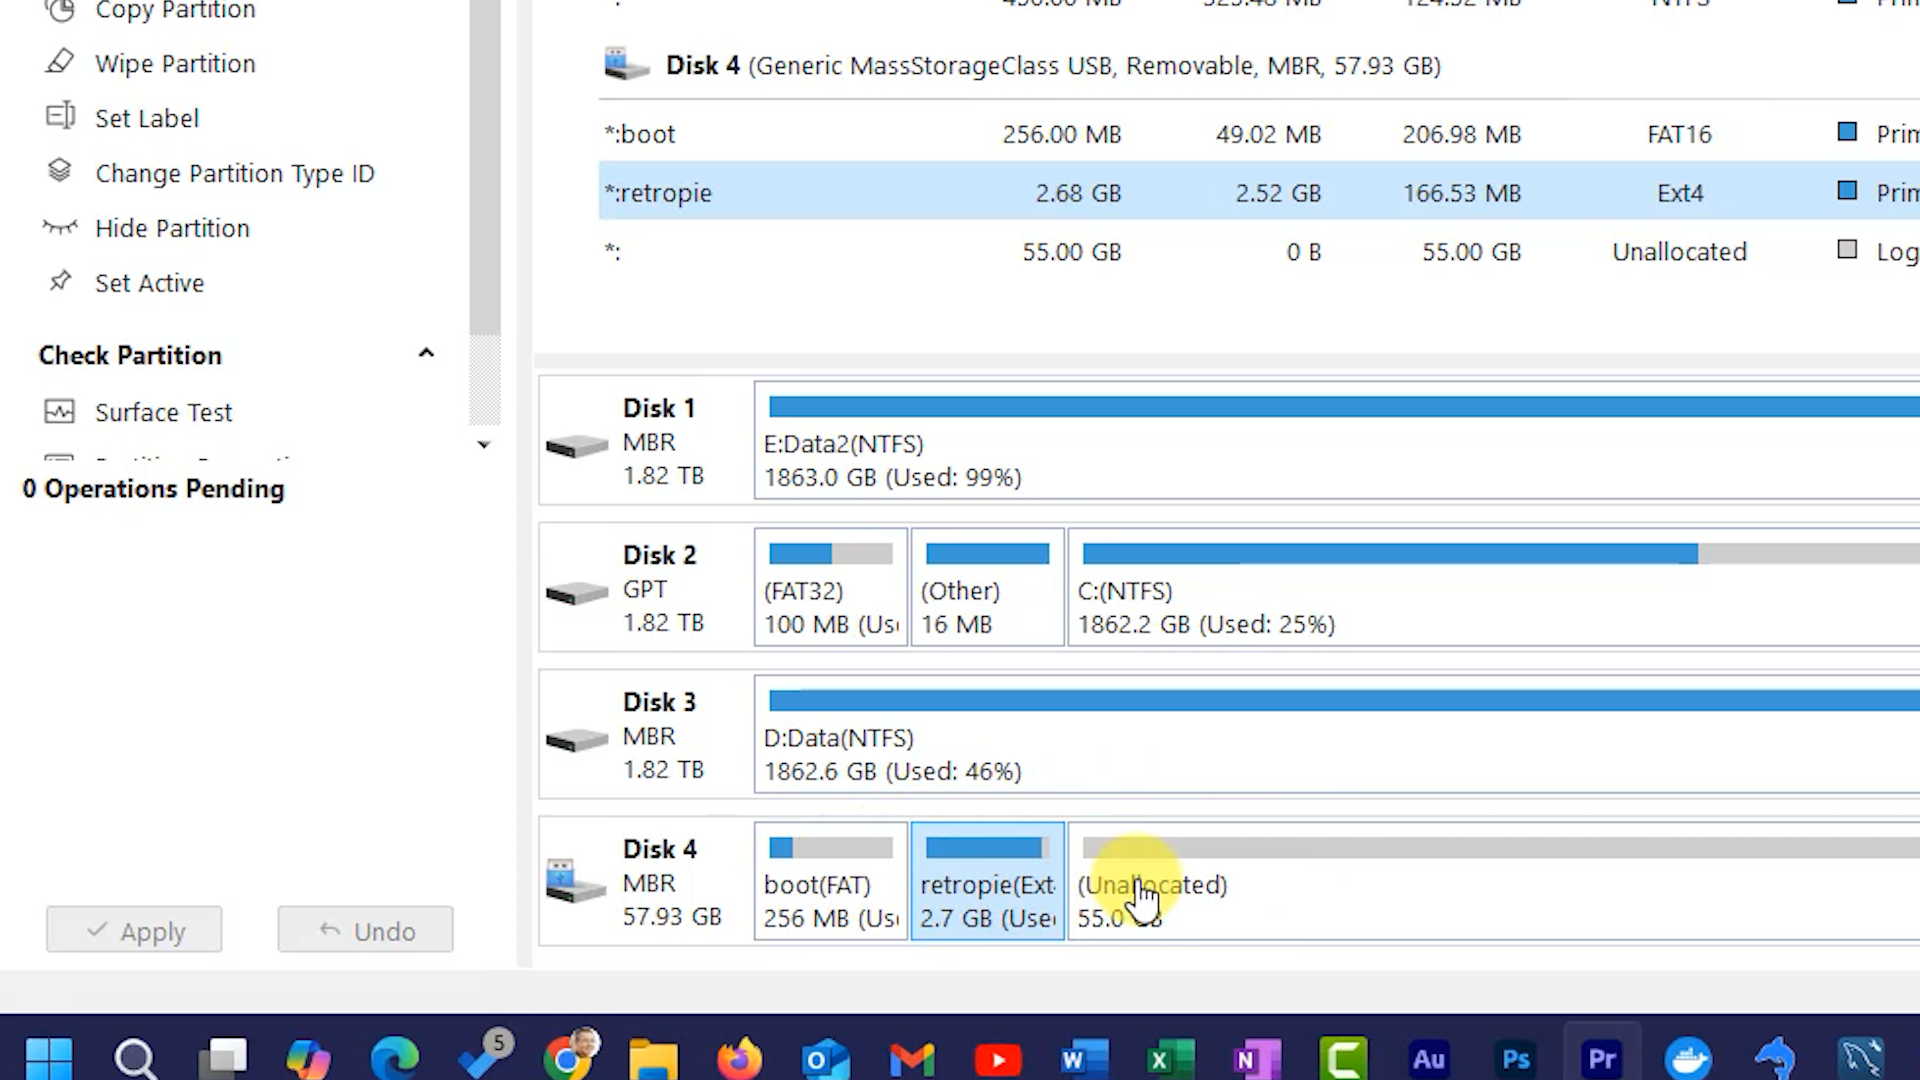Select the Set Active tool
The height and width of the screenshot is (1080, 1920).
pyautogui.click(x=150, y=283)
